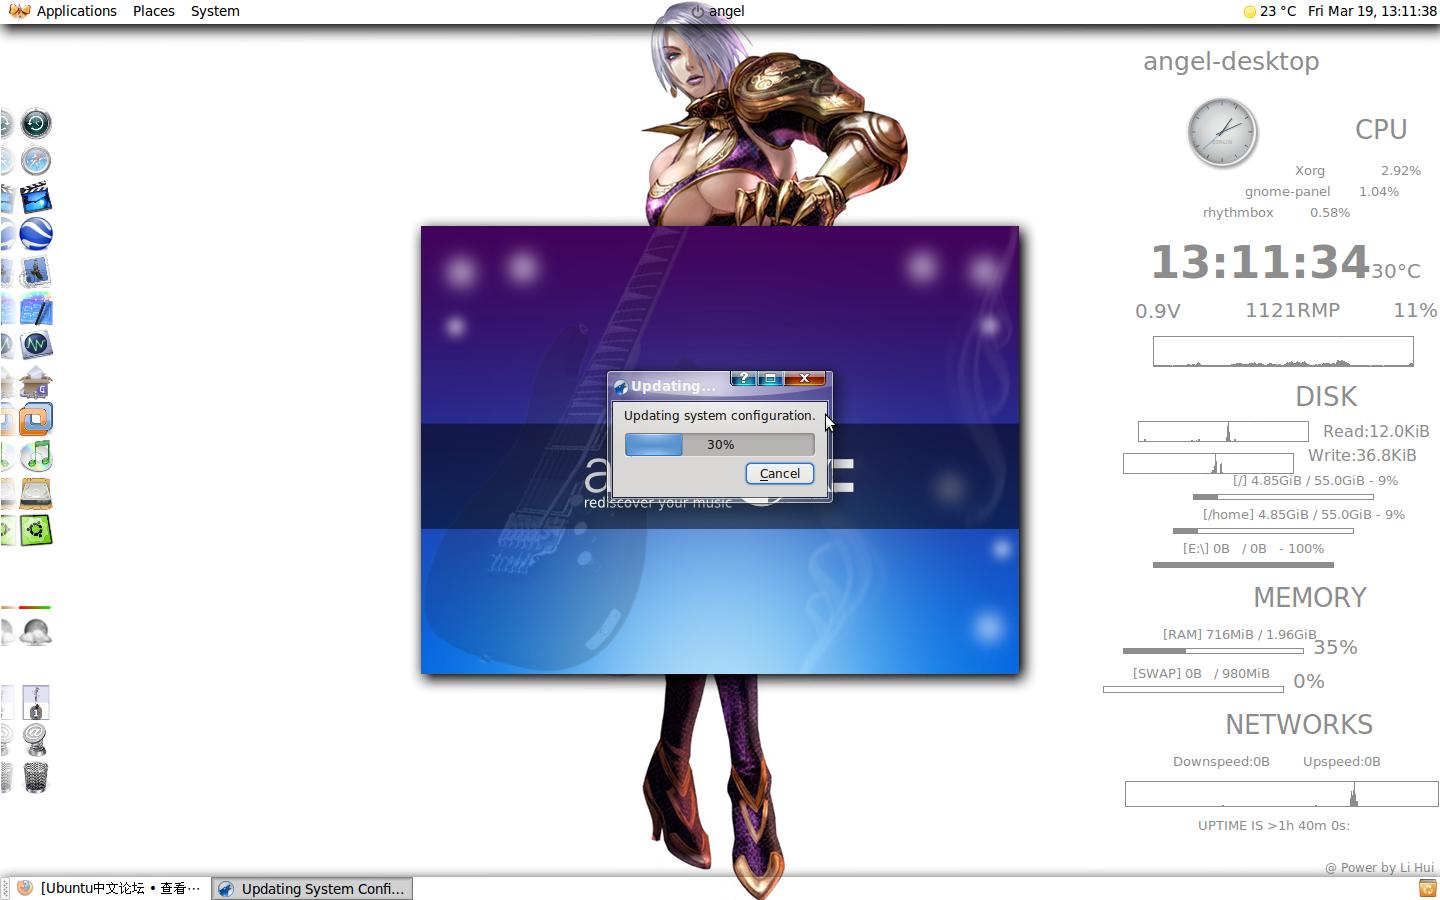
Task: Close the Updating dialog window
Action: click(x=804, y=378)
